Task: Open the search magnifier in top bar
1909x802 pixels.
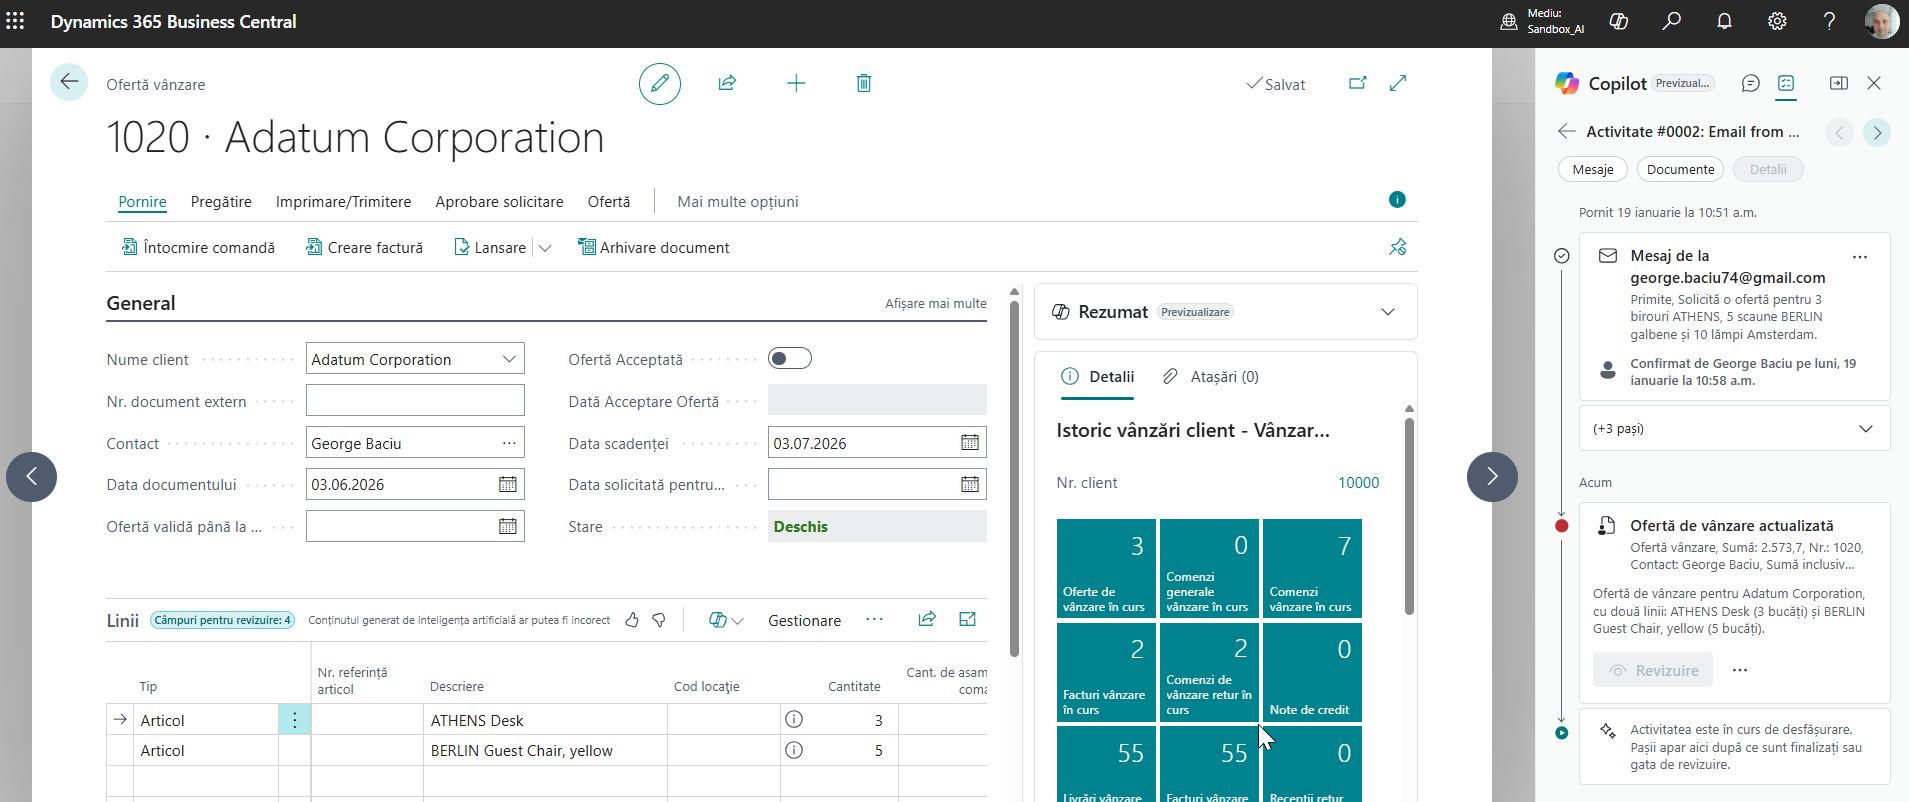Action: pos(1671,22)
